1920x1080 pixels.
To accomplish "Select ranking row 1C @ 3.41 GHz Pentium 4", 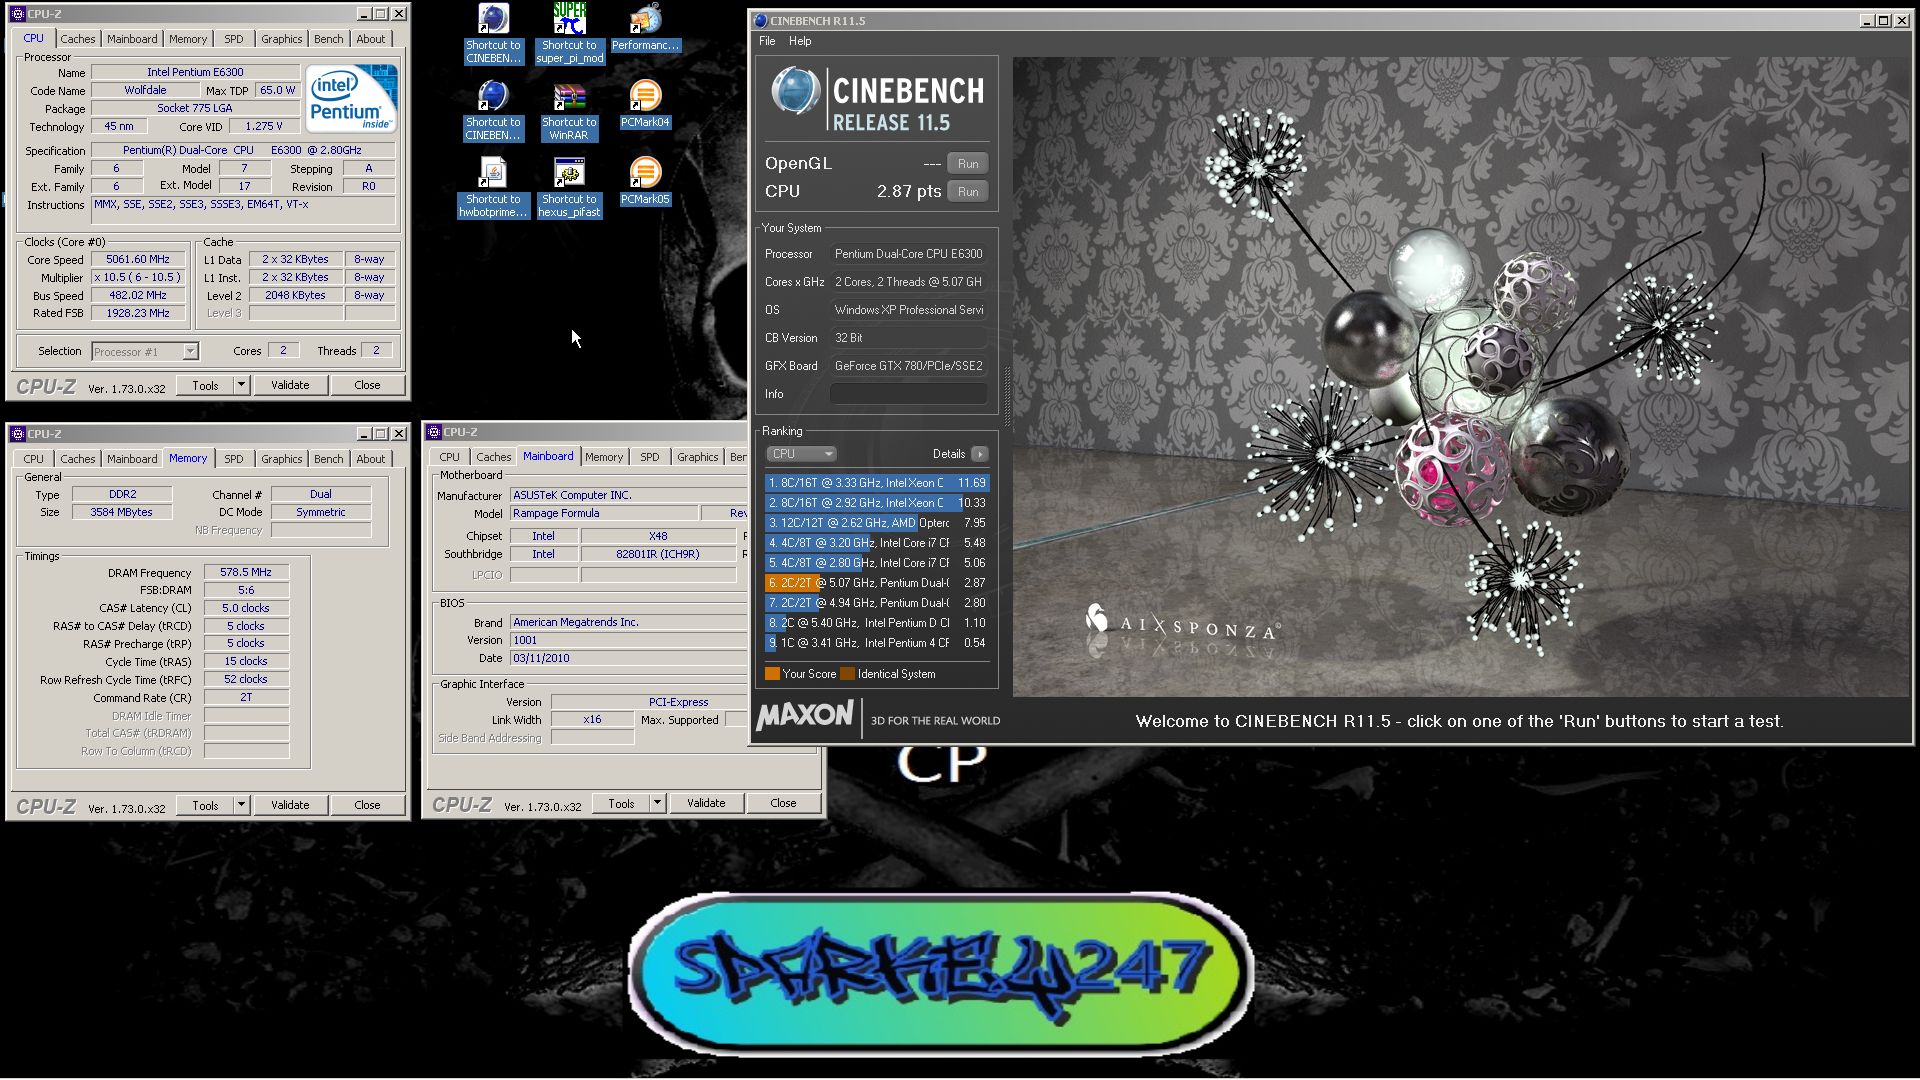I will pyautogui.click(x=877, y=643).
